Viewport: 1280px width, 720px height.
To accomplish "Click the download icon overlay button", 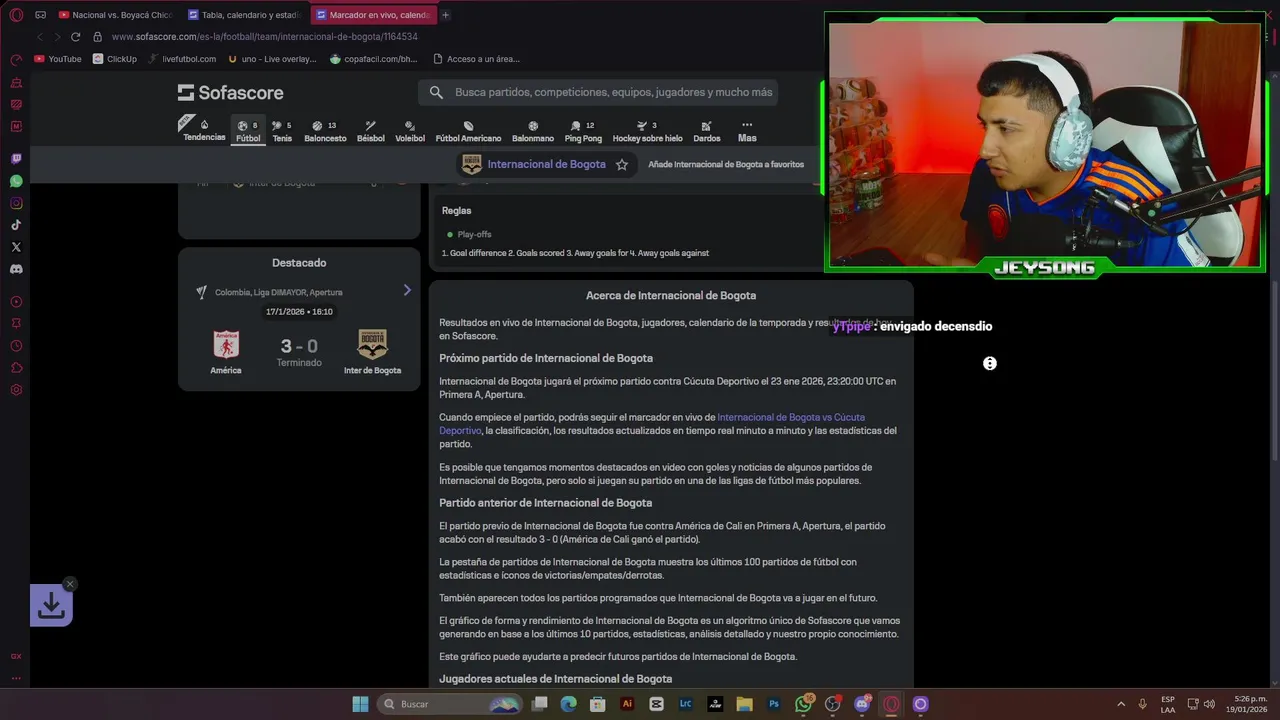I will click(51, 605).
